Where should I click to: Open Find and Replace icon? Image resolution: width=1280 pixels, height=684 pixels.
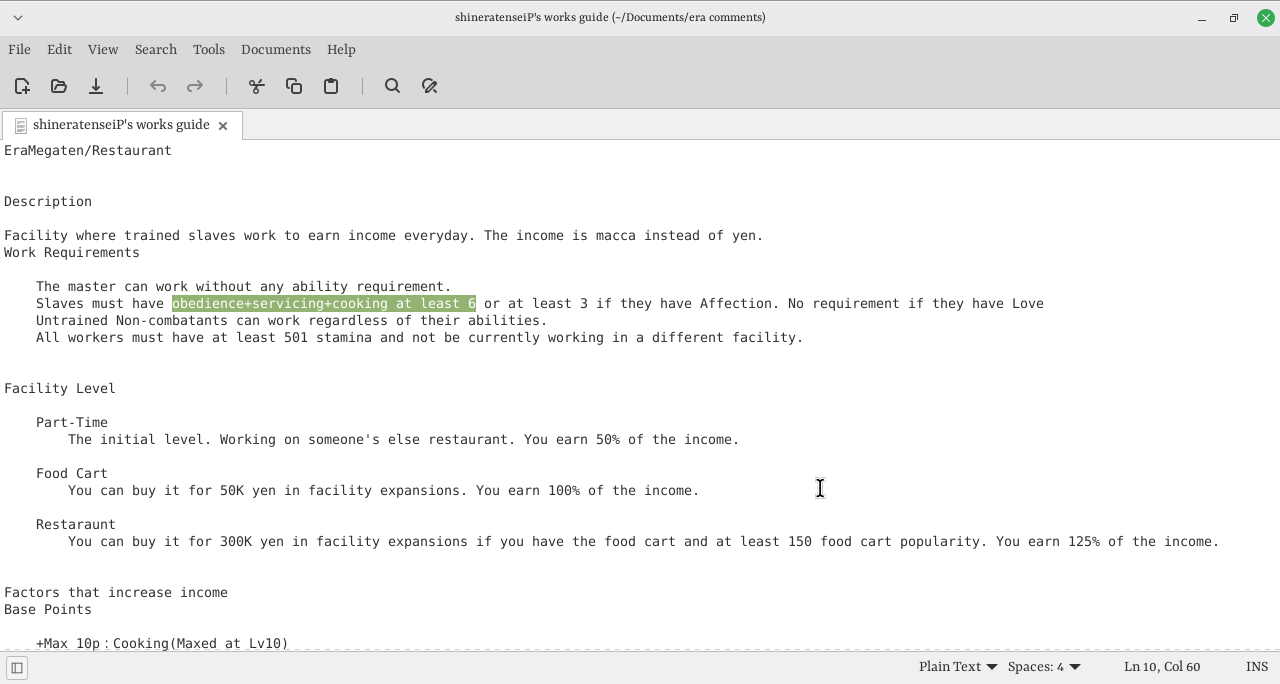coord(430,86)
